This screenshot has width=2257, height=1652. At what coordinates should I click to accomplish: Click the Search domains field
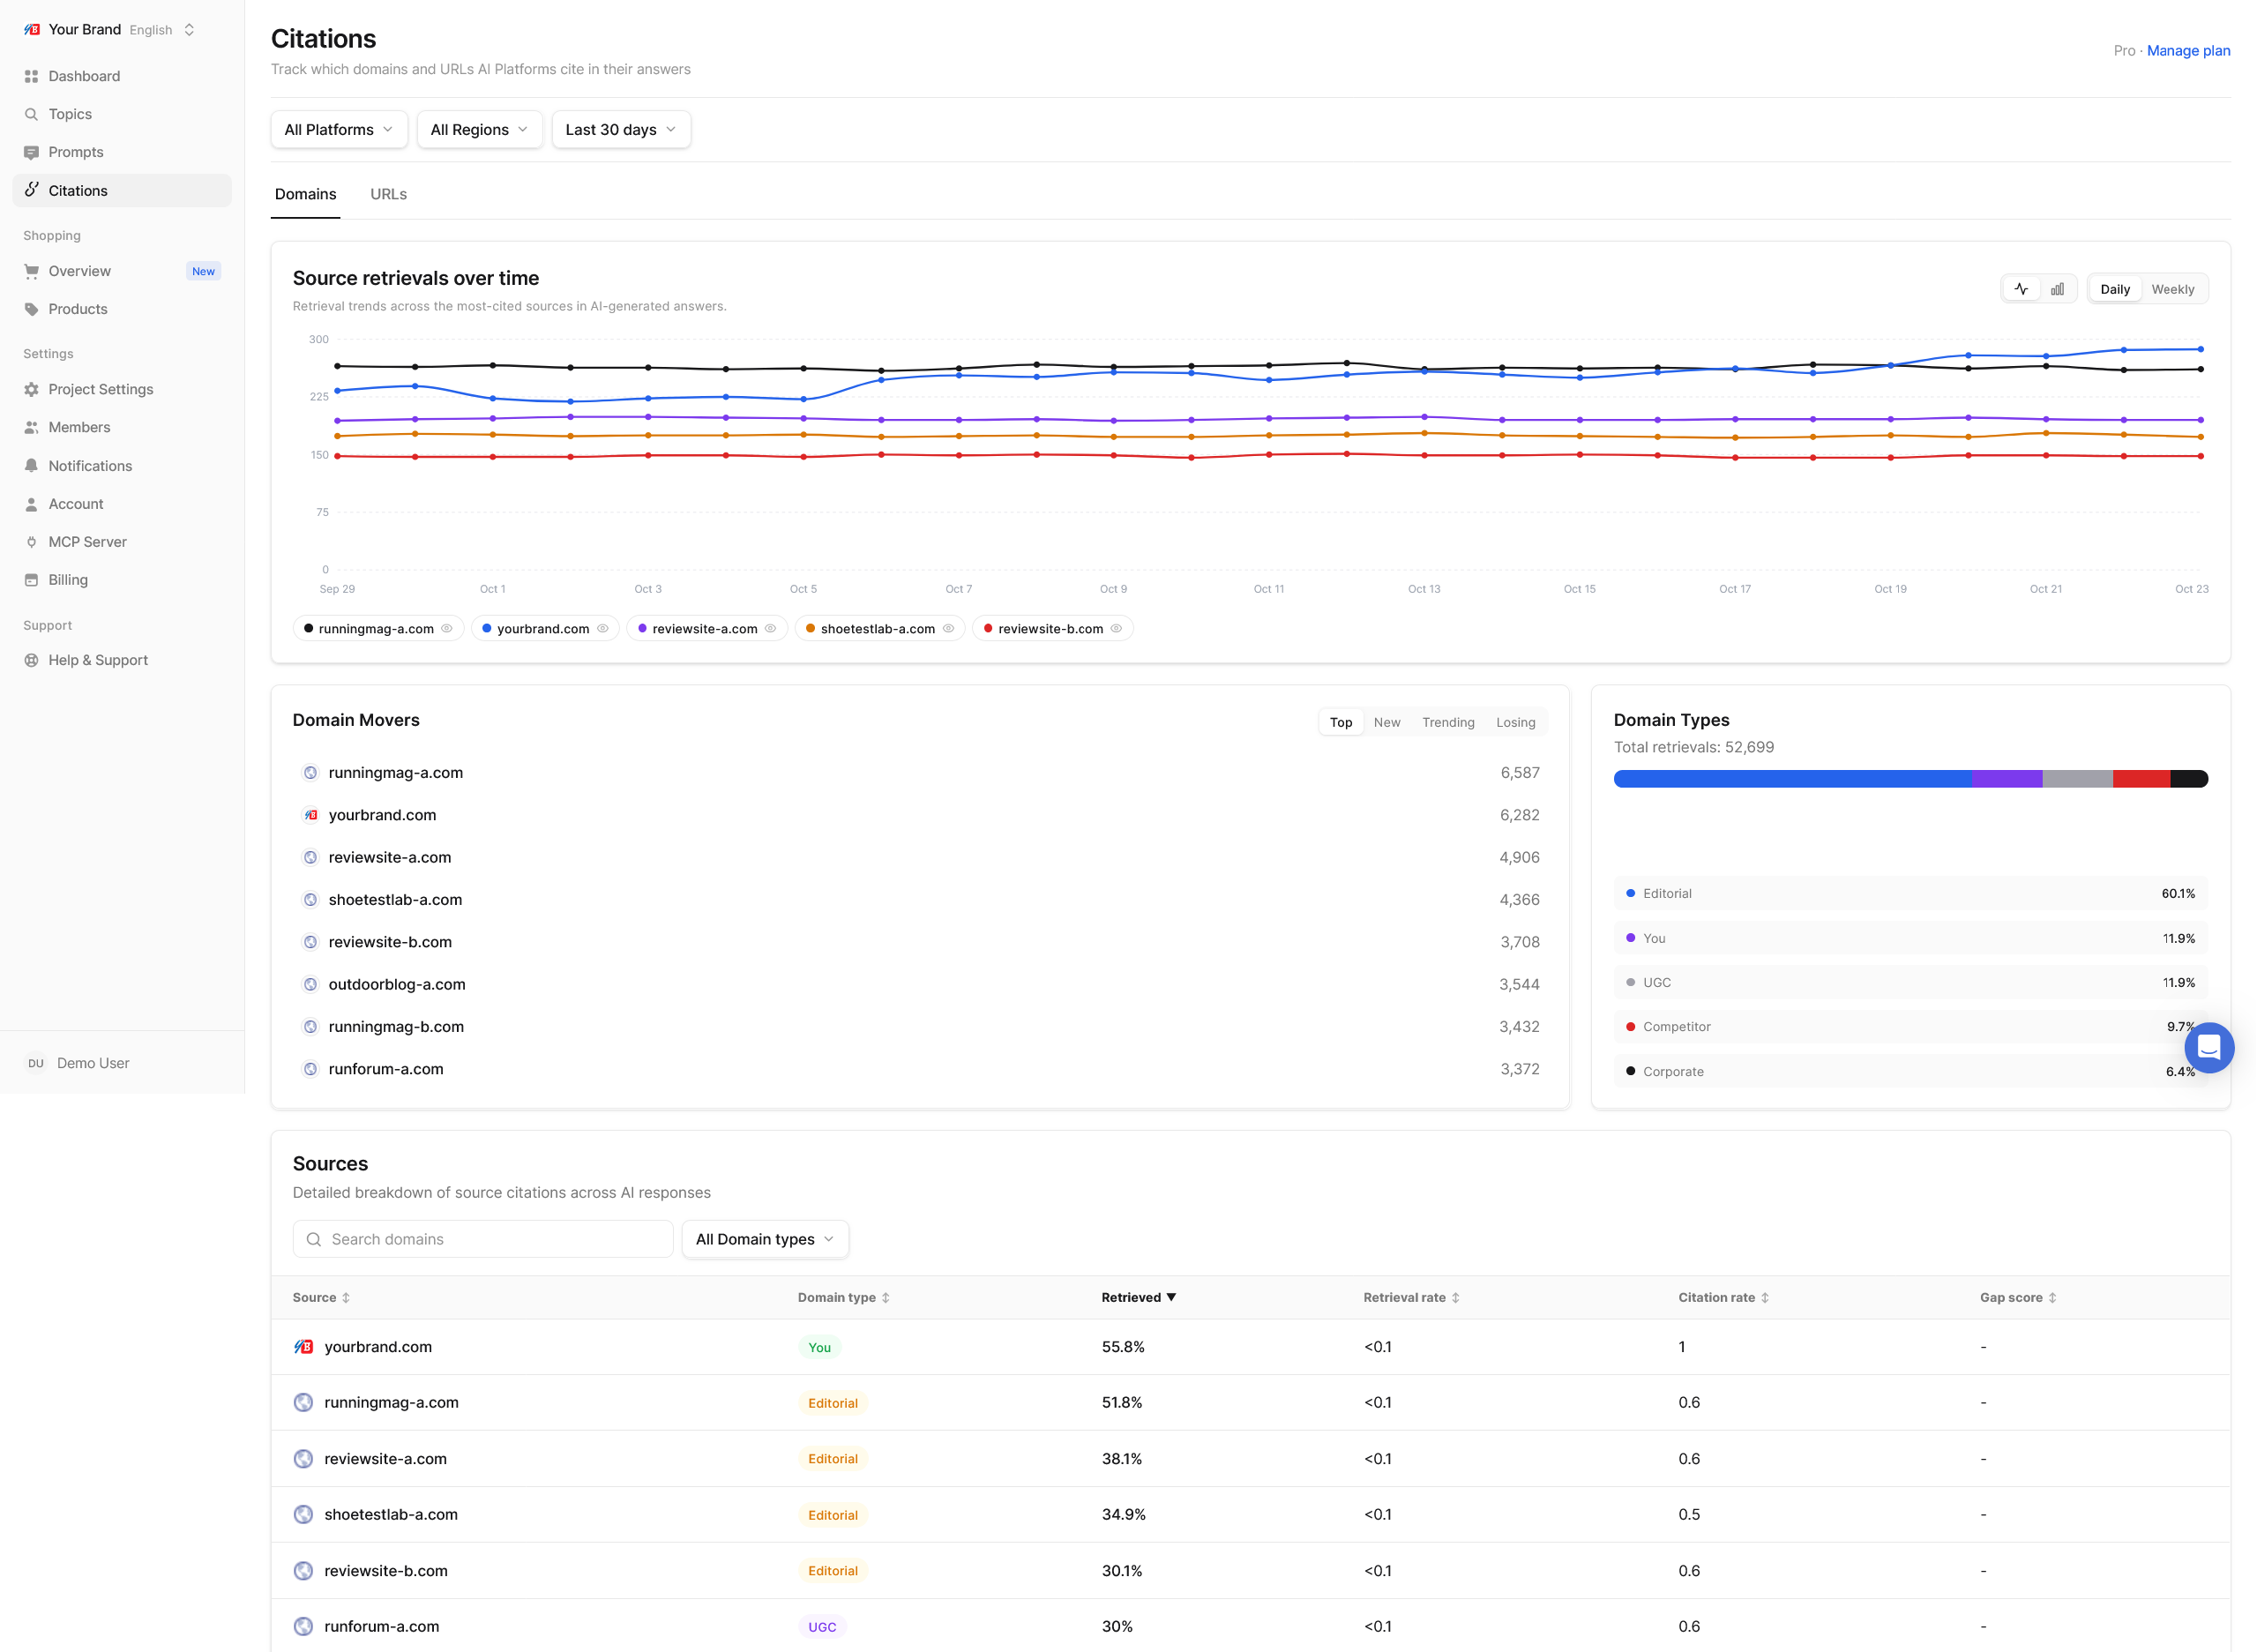coord(483,1239)
